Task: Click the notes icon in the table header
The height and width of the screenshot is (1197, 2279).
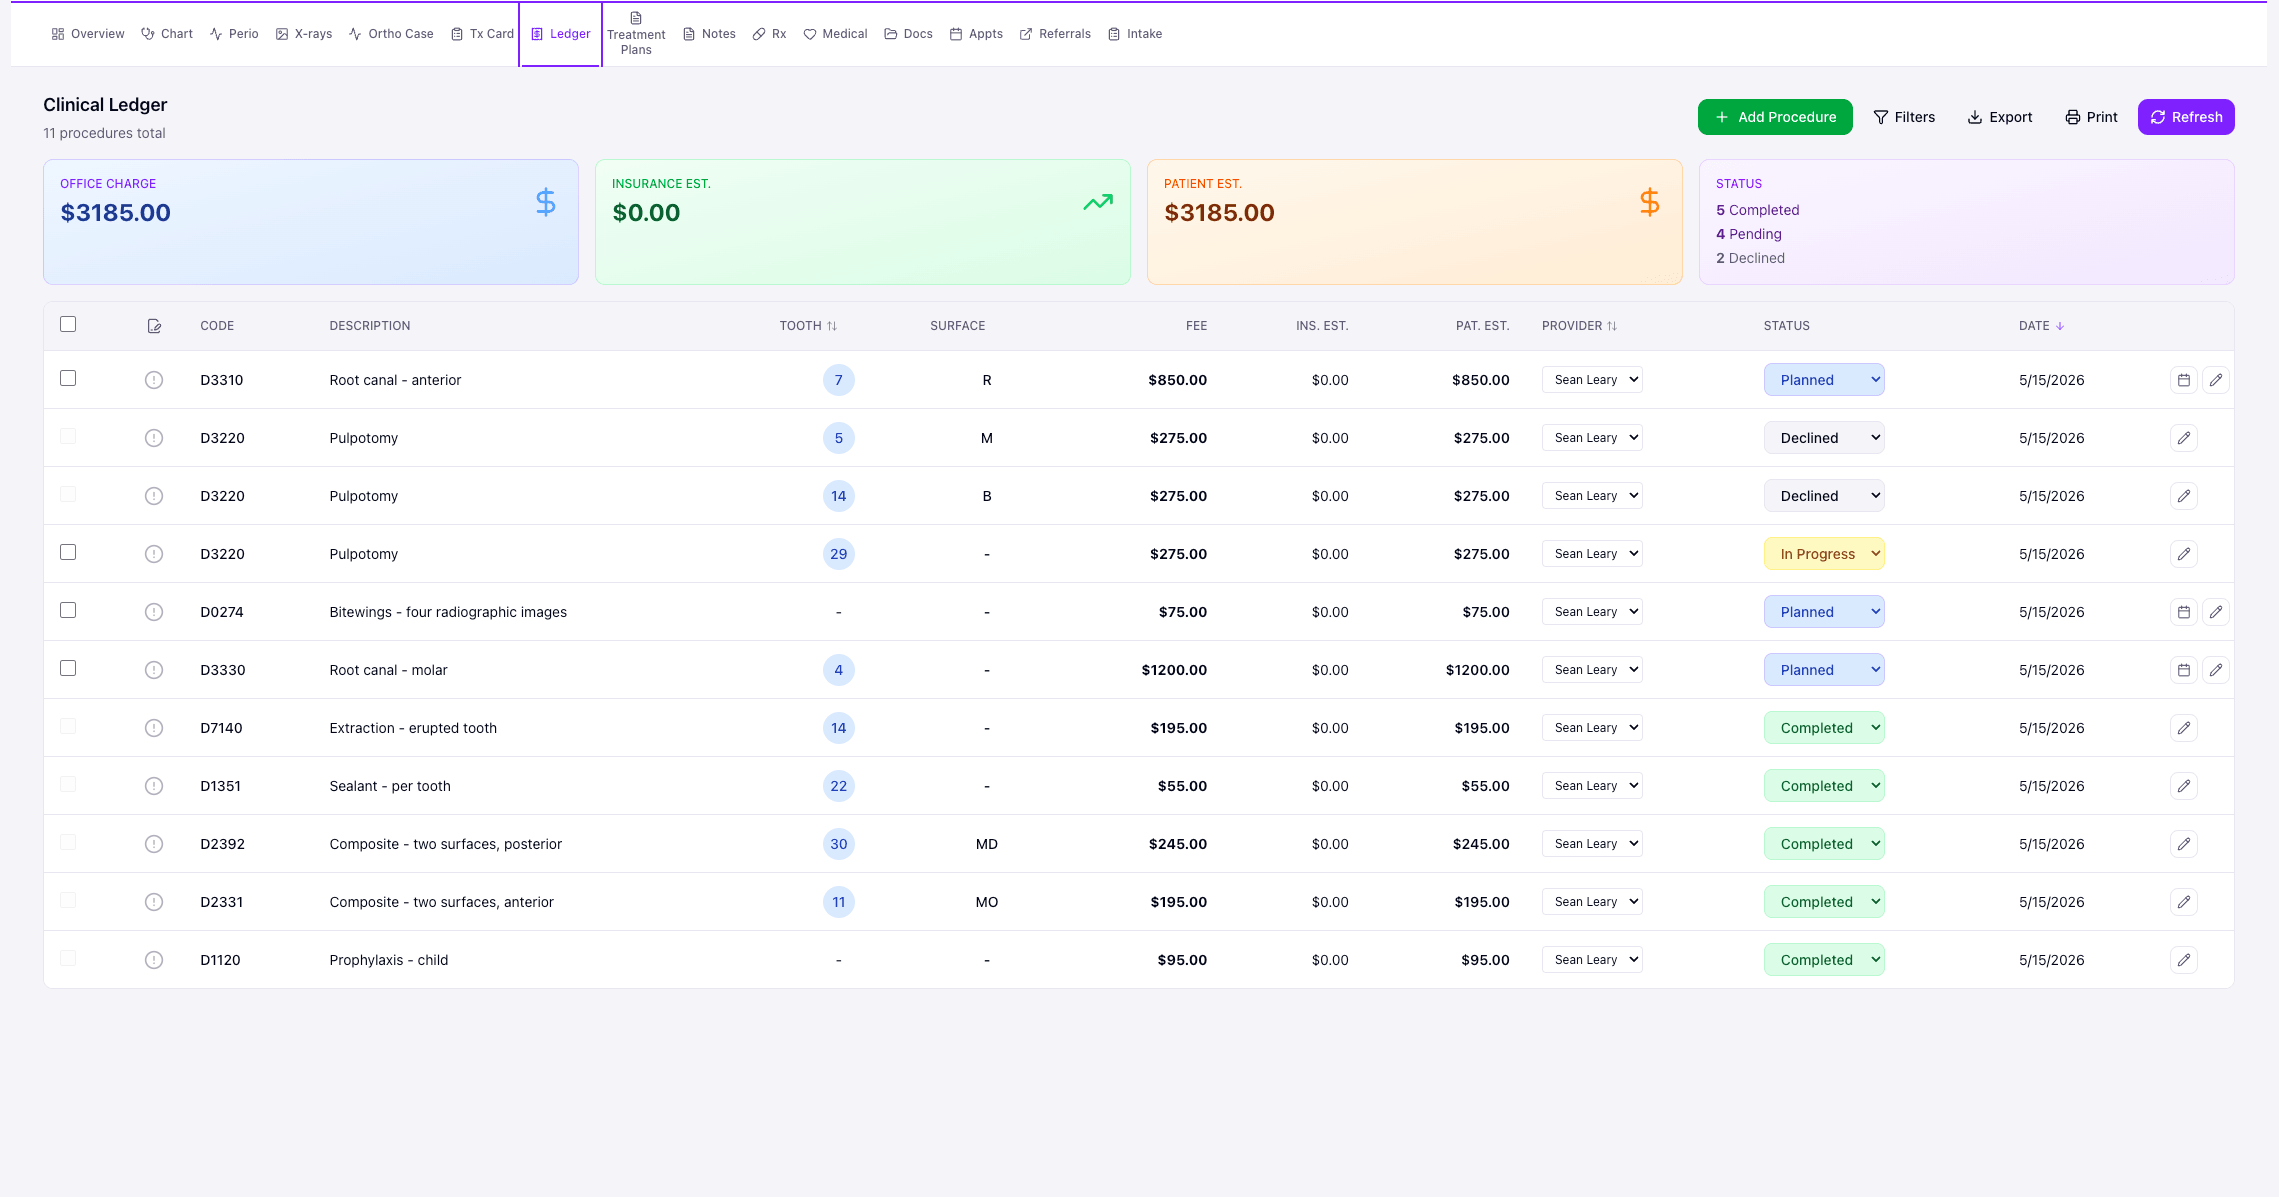Action: coord(154,326)
